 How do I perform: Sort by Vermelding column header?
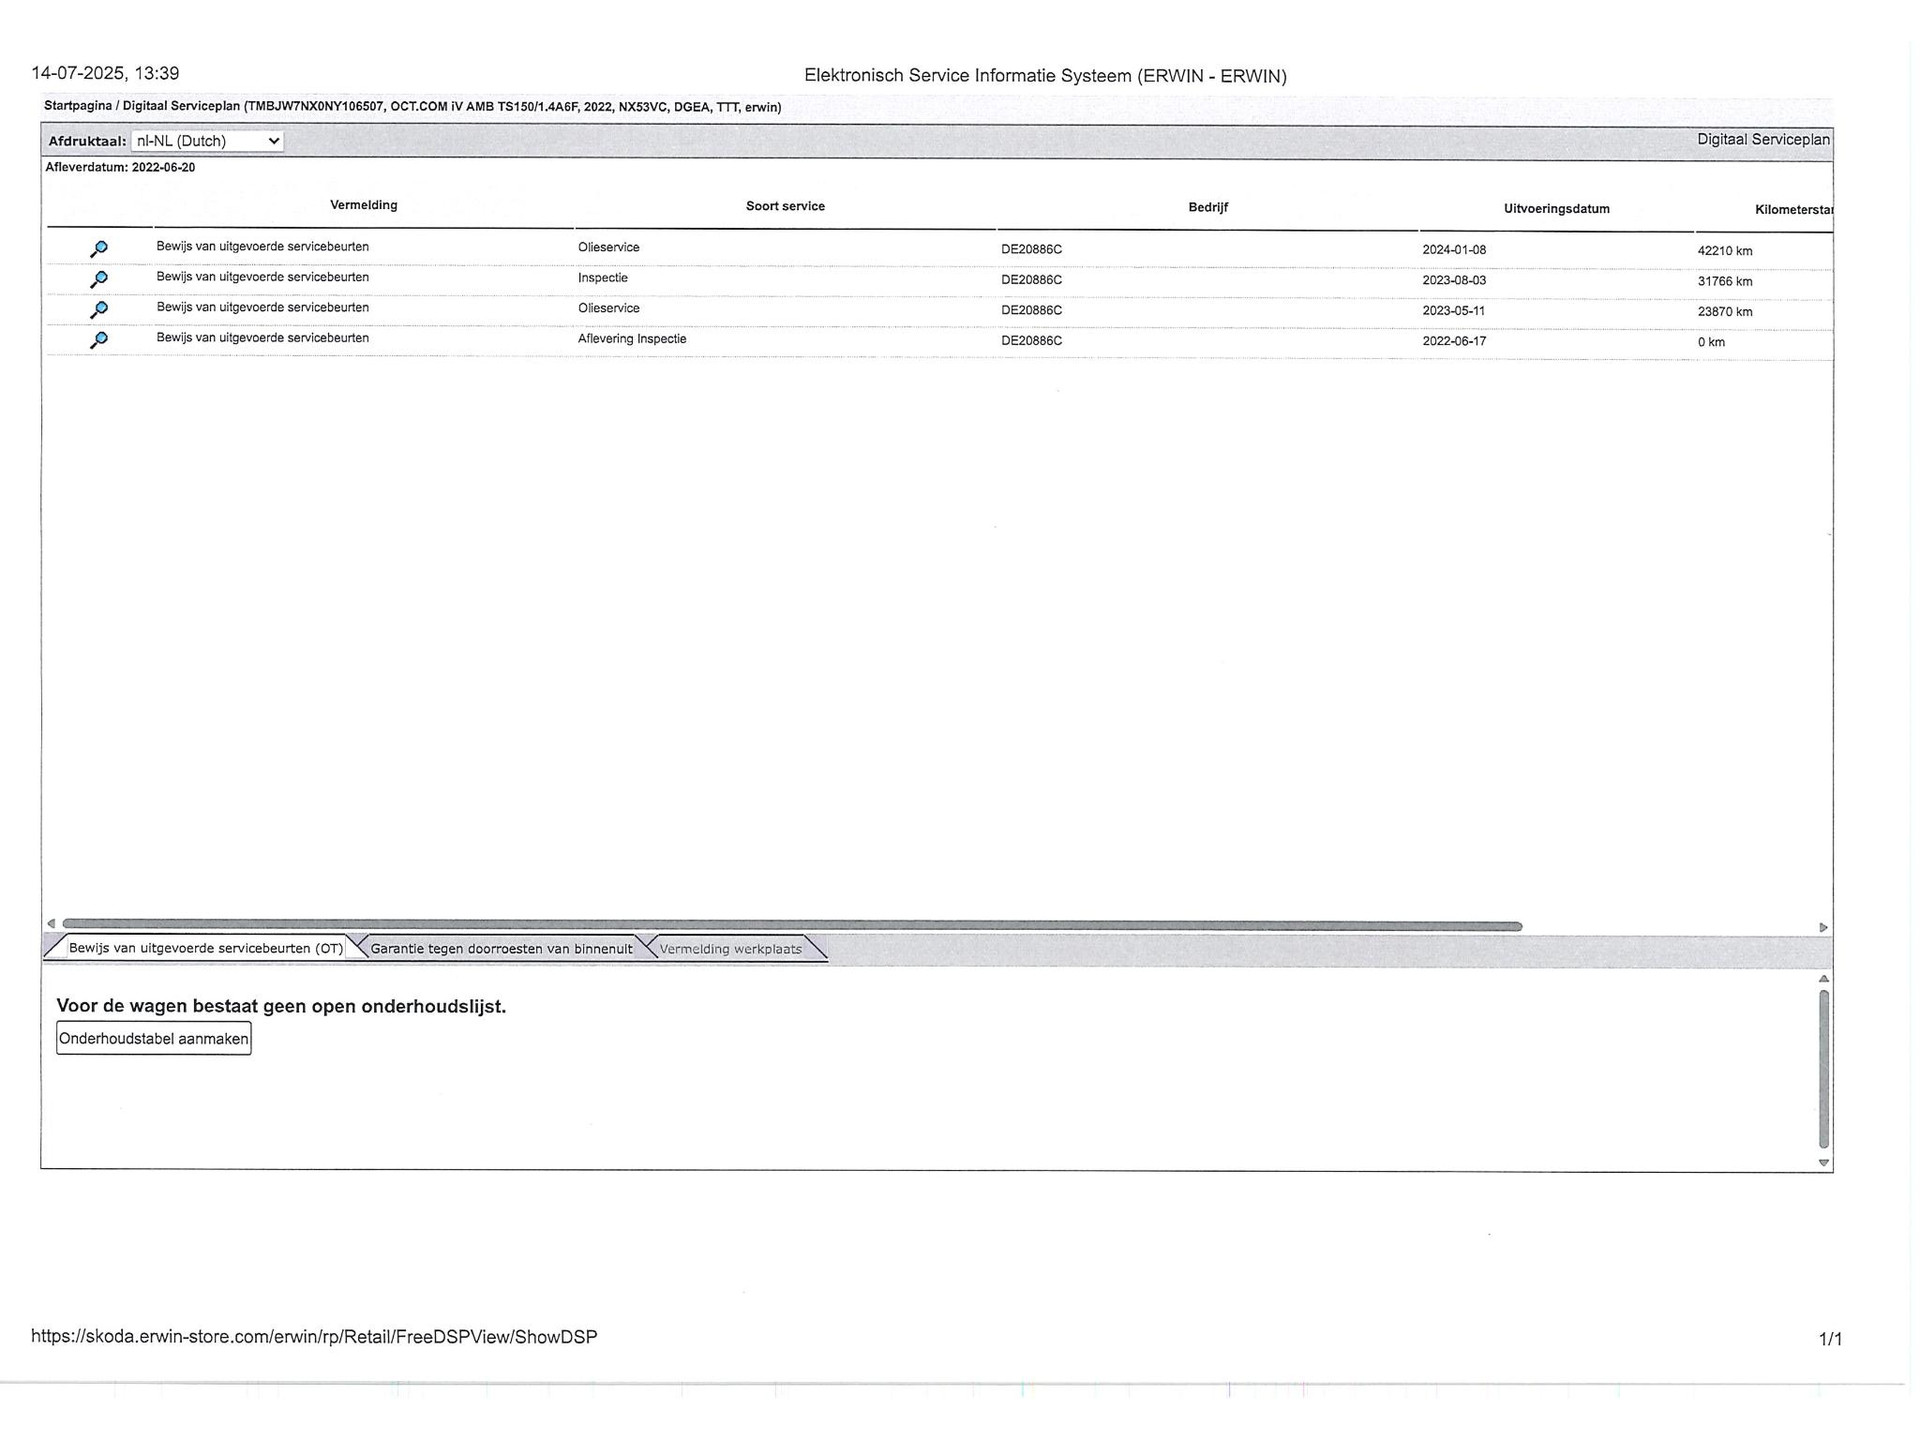364,205
